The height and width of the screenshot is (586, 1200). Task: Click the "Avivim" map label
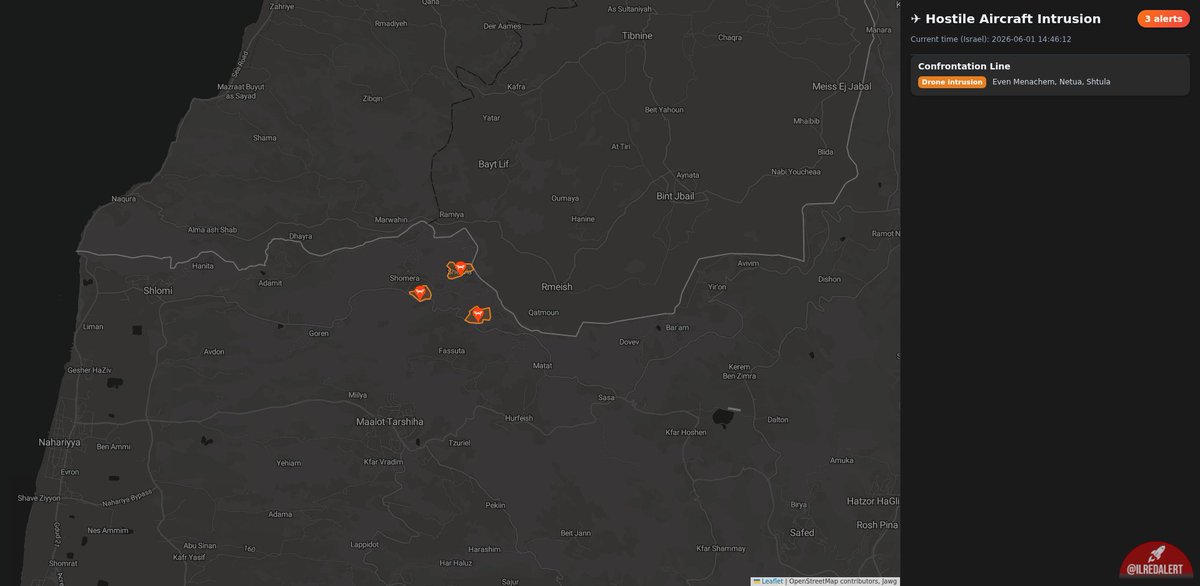pos(748,263)
